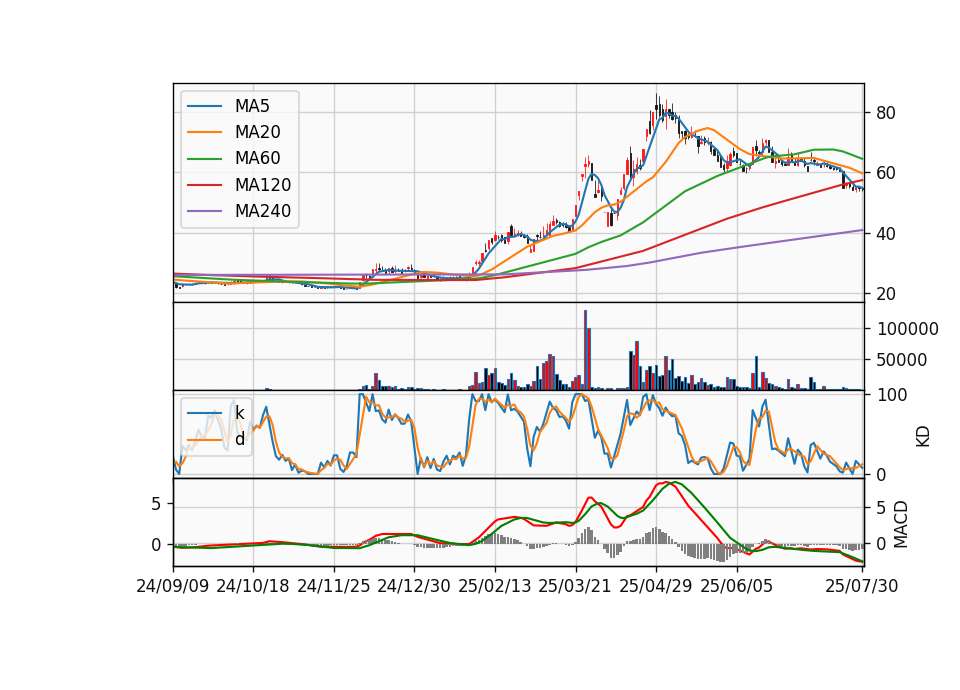The image size is (960, 690).
Task: Click the KD axis title
Action: 923,437
